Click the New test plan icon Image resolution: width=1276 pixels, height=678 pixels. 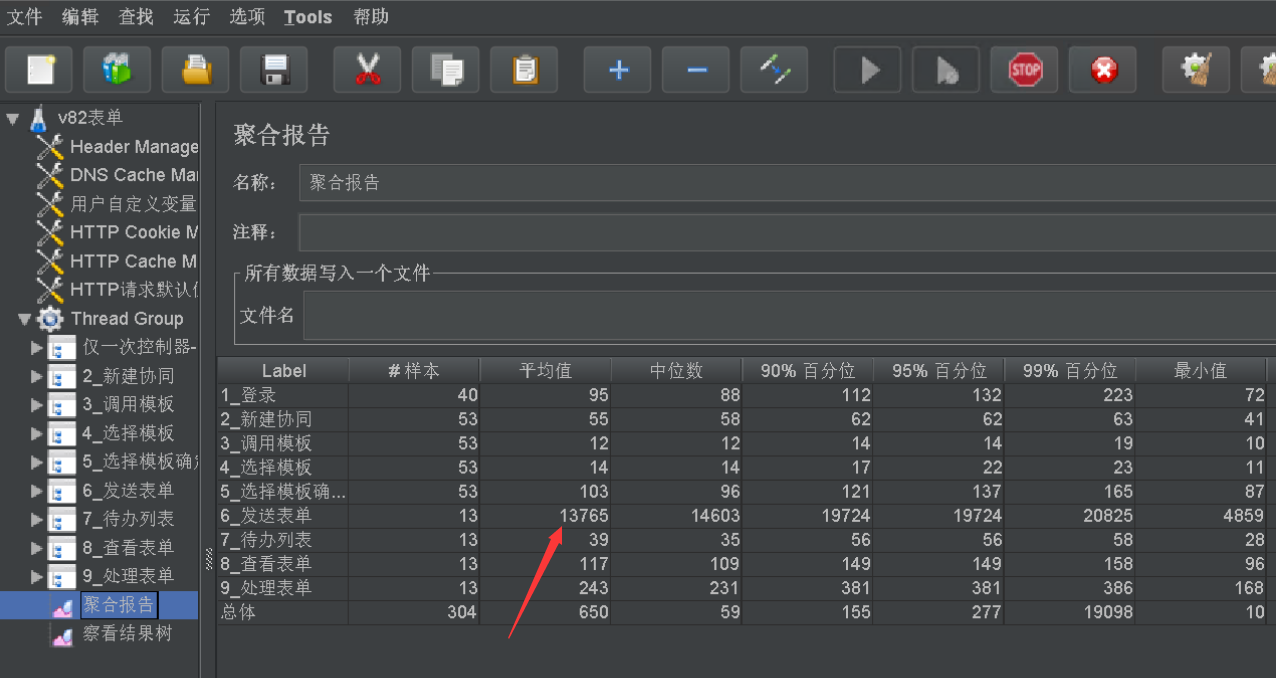[39, 70]
